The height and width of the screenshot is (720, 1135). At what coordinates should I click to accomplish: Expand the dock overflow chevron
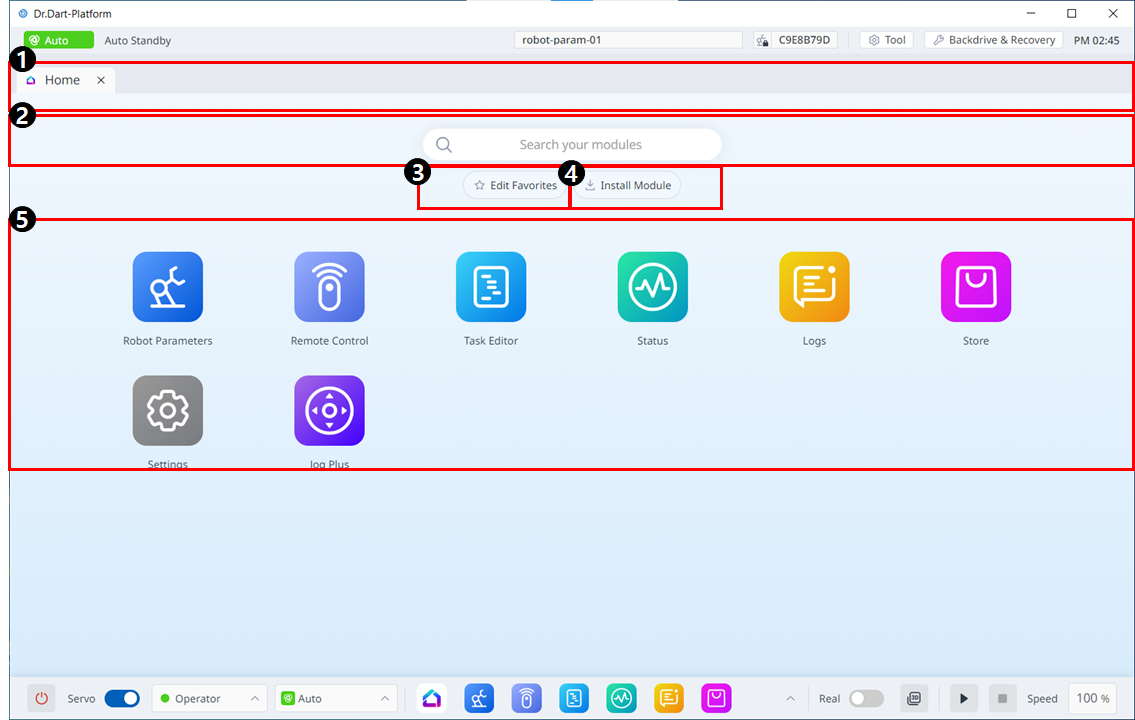[x=790, y=698]
